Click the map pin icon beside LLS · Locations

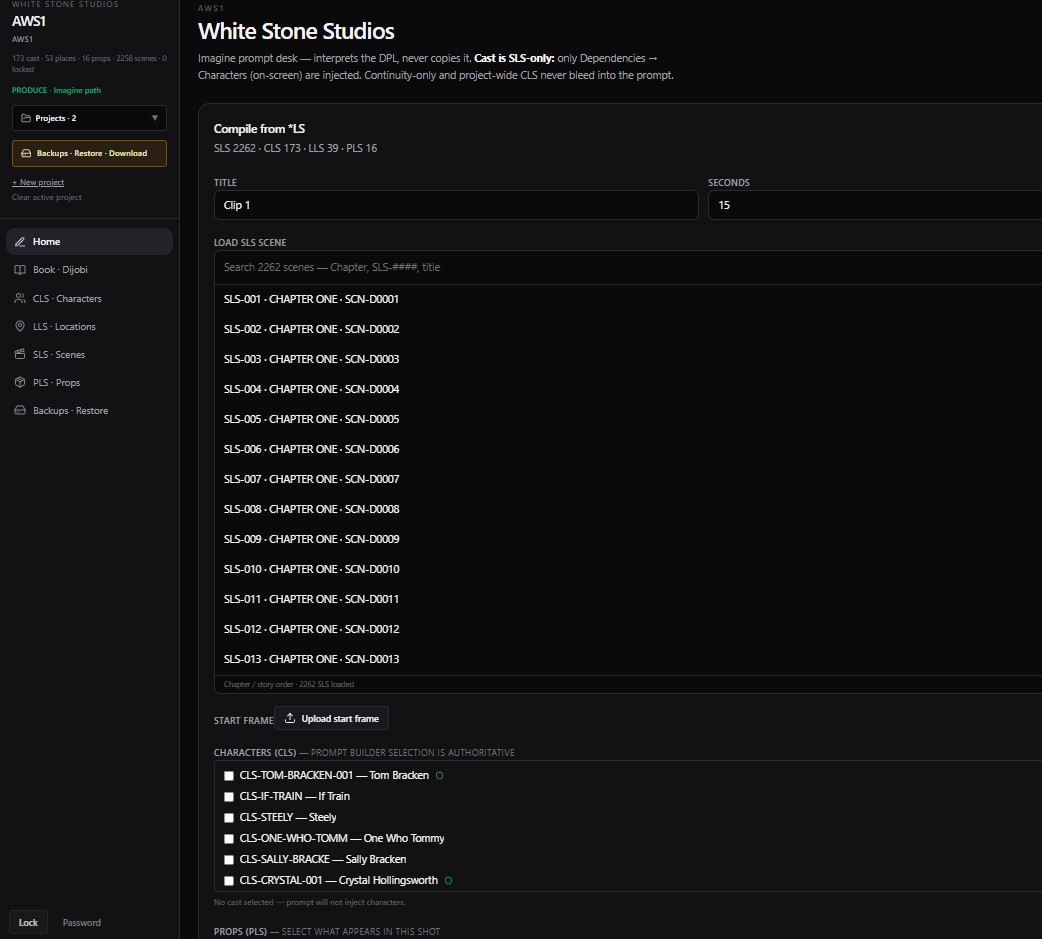coord(20,326)
